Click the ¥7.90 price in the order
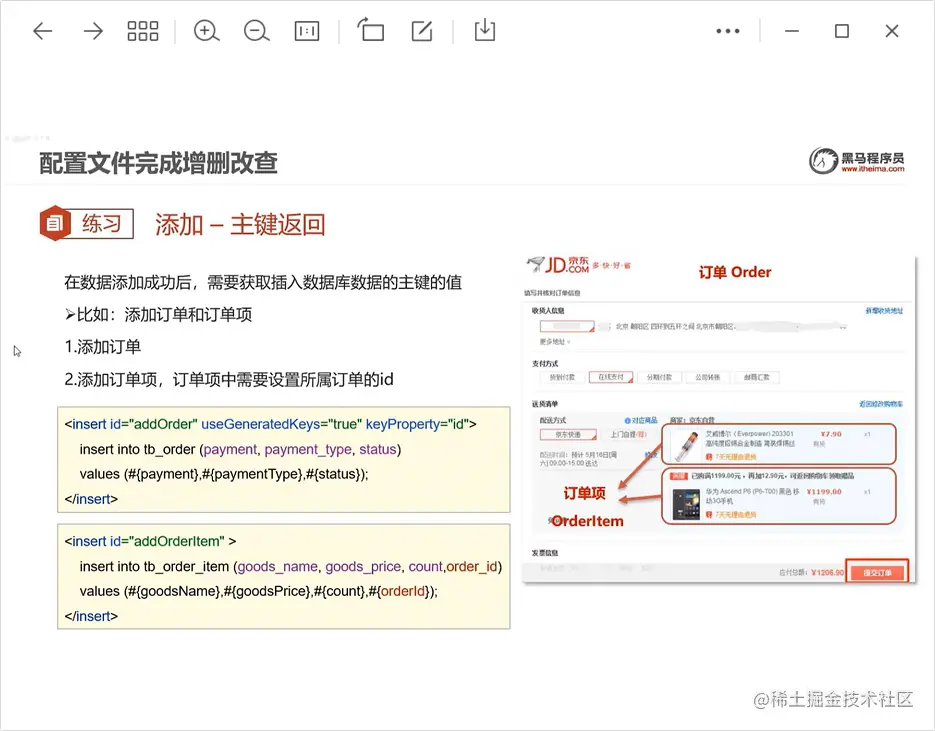This screenshot has height=731, width=935. pyautogui.click(x=831, y=434)
